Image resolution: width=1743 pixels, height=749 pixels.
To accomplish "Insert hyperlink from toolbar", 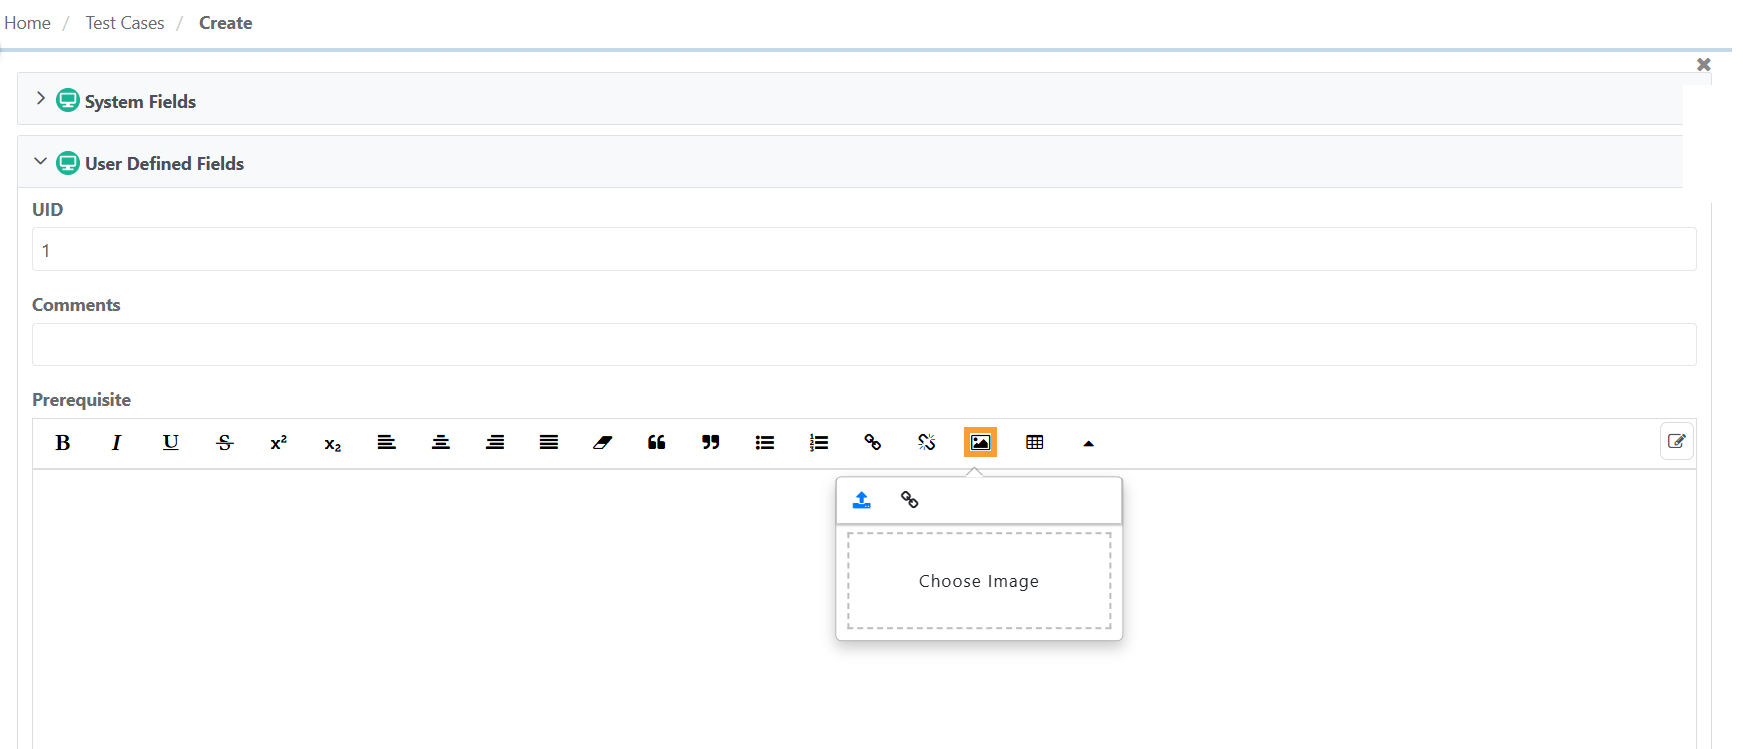I will point(872,442).
